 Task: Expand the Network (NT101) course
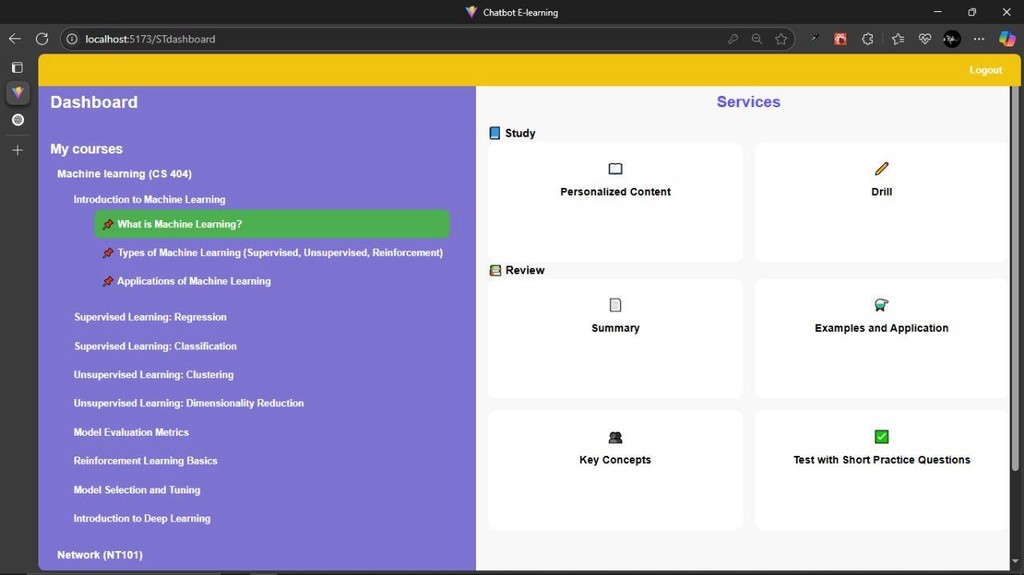100,555
